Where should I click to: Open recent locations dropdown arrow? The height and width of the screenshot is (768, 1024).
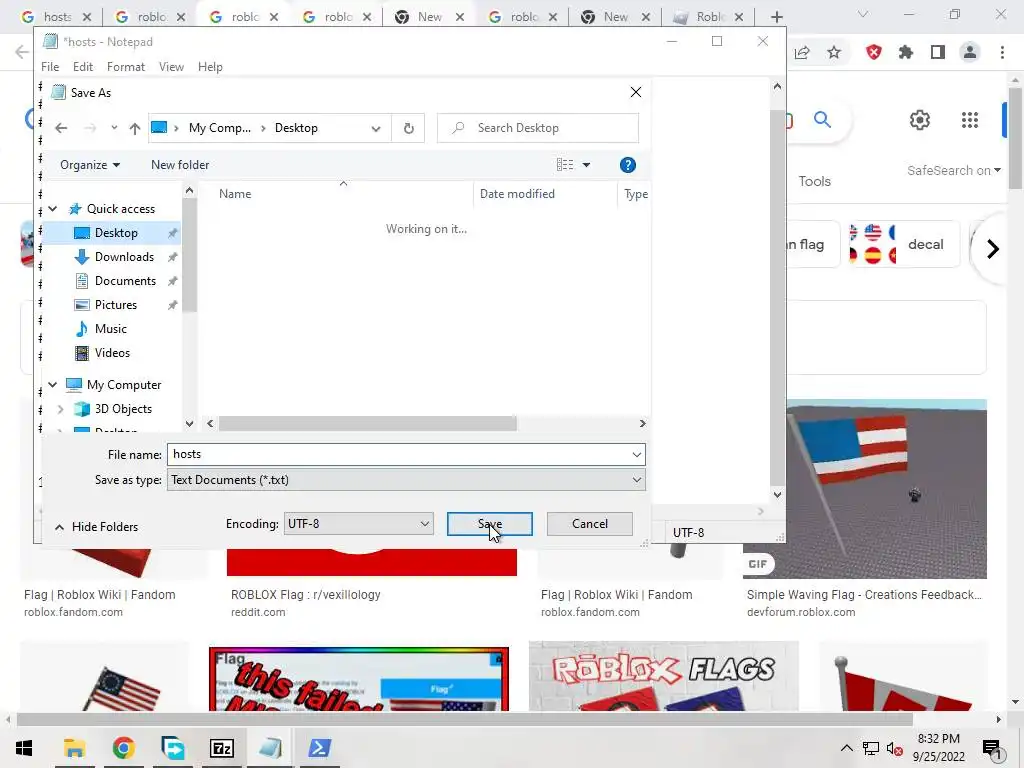[114, 128]
